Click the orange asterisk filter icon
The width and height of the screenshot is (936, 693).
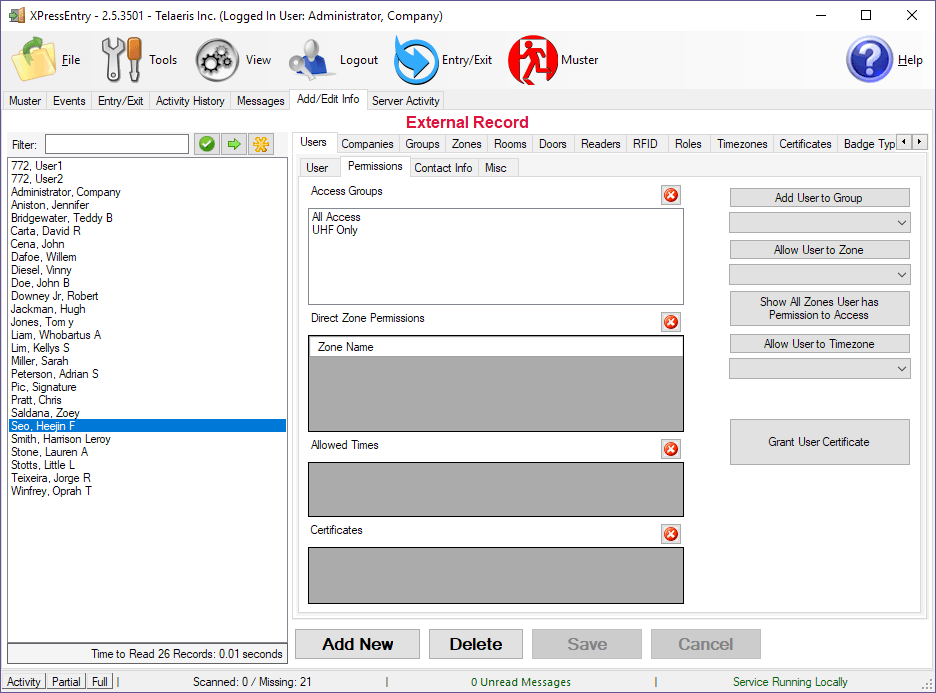point(260,144)
